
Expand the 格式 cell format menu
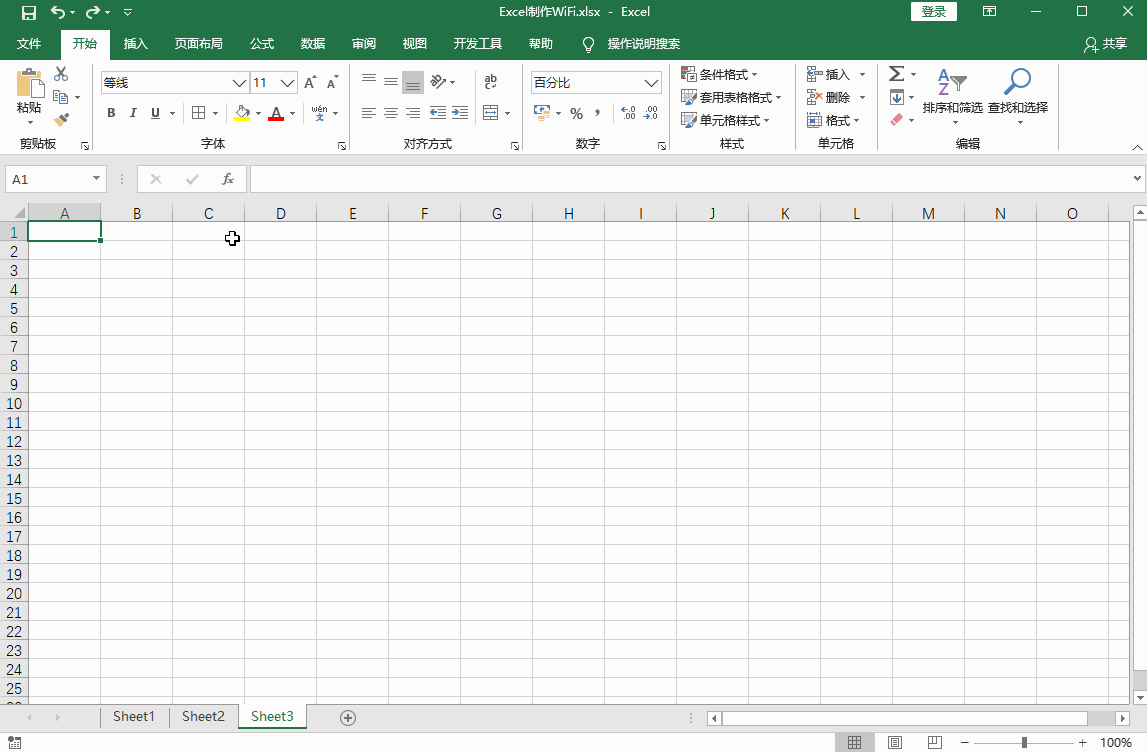tap(833, 120)
